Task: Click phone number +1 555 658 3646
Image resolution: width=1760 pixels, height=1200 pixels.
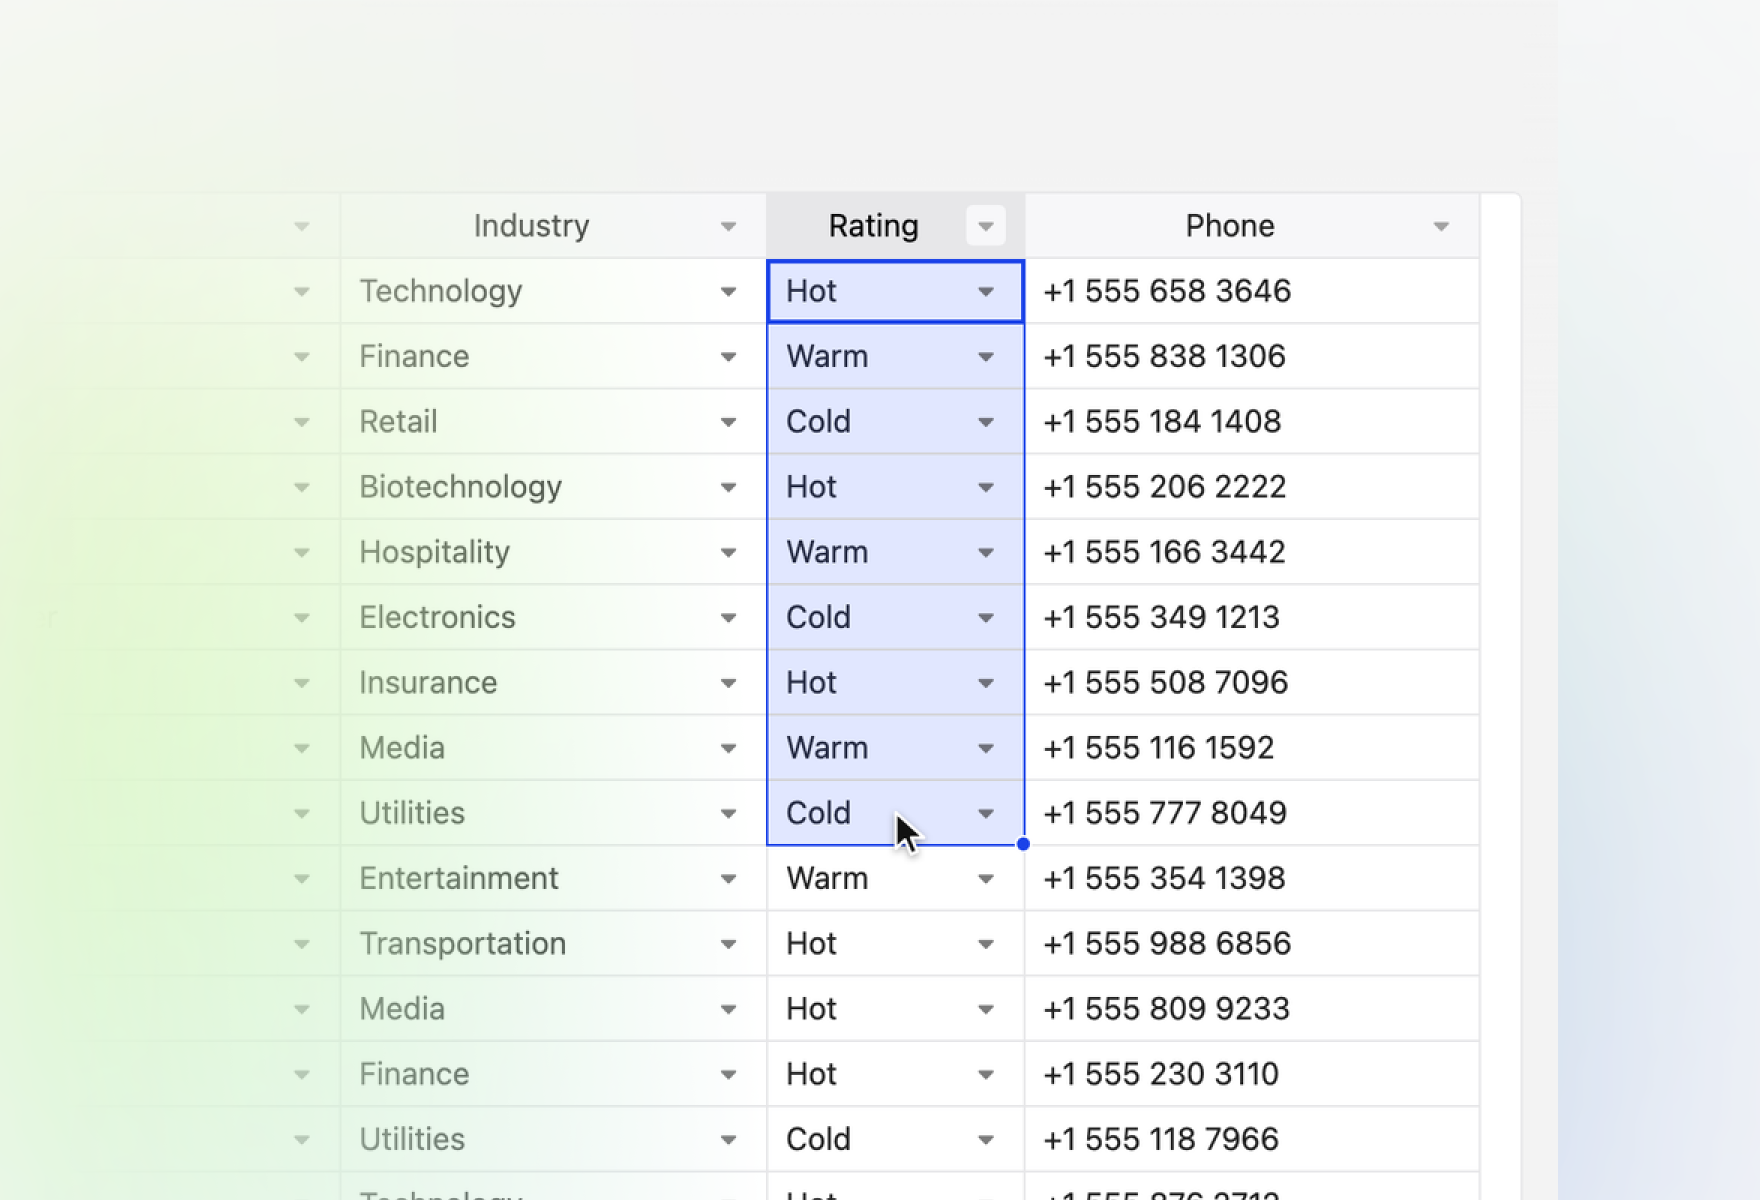Action: point(1167,291)
